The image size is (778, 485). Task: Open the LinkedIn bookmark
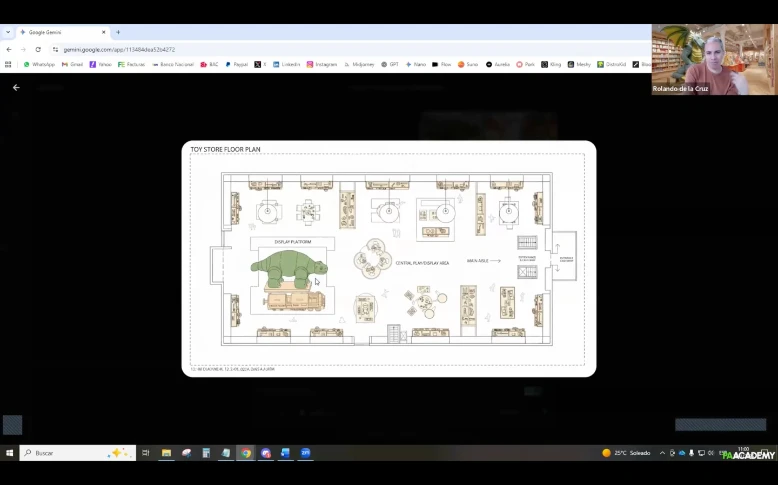286,64
